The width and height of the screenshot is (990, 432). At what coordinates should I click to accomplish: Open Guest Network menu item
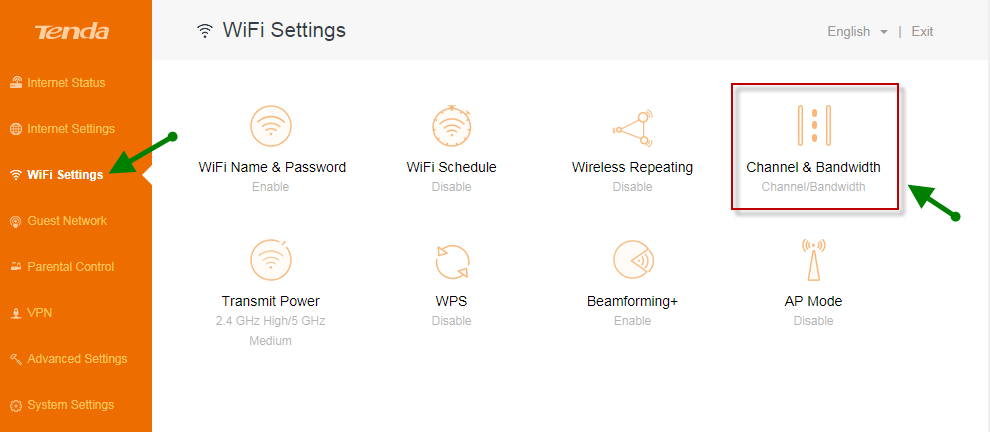59,221
